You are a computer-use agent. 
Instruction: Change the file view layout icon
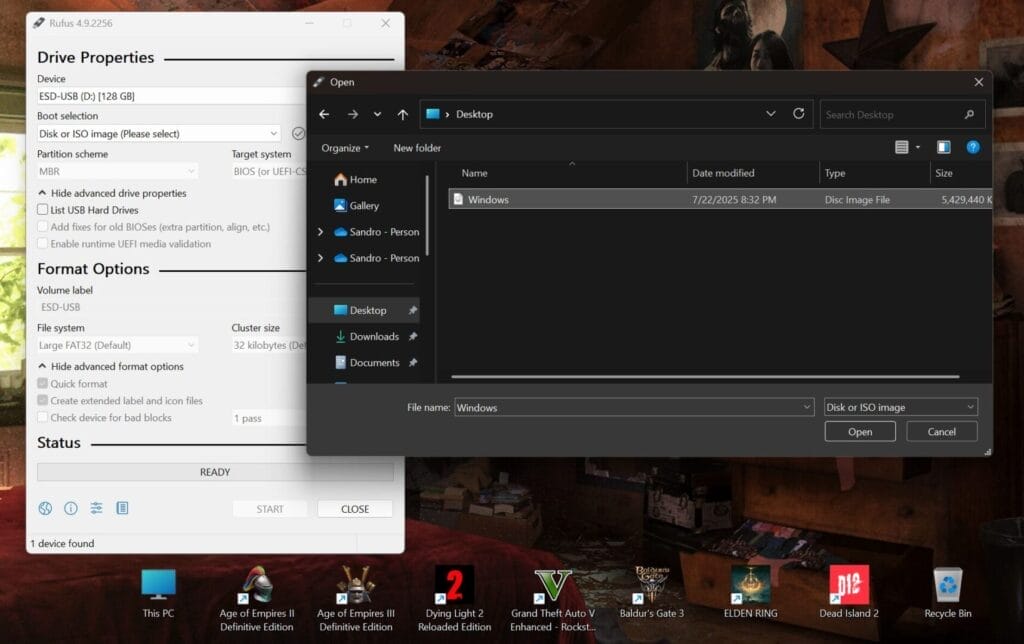coord(901,147)
